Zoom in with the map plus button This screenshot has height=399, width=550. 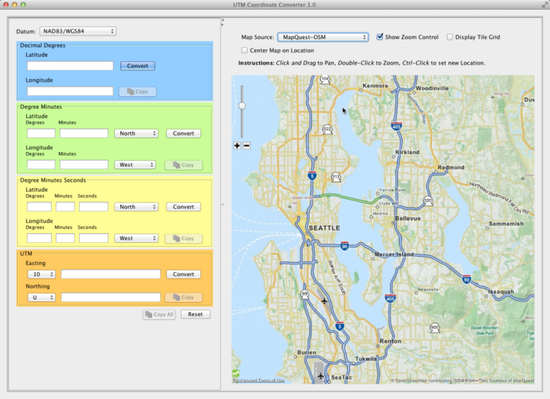click(x=237, y=146)
